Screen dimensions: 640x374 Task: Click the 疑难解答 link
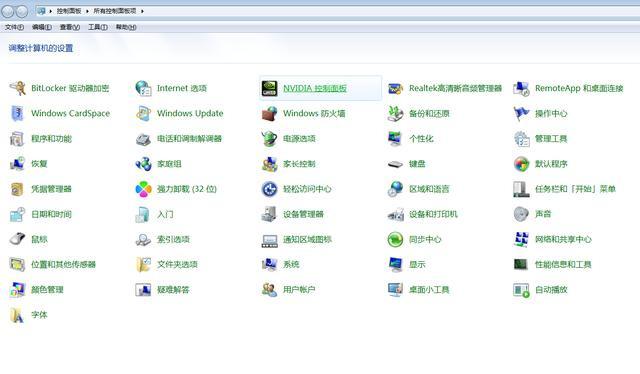click(x=173, y=290)
